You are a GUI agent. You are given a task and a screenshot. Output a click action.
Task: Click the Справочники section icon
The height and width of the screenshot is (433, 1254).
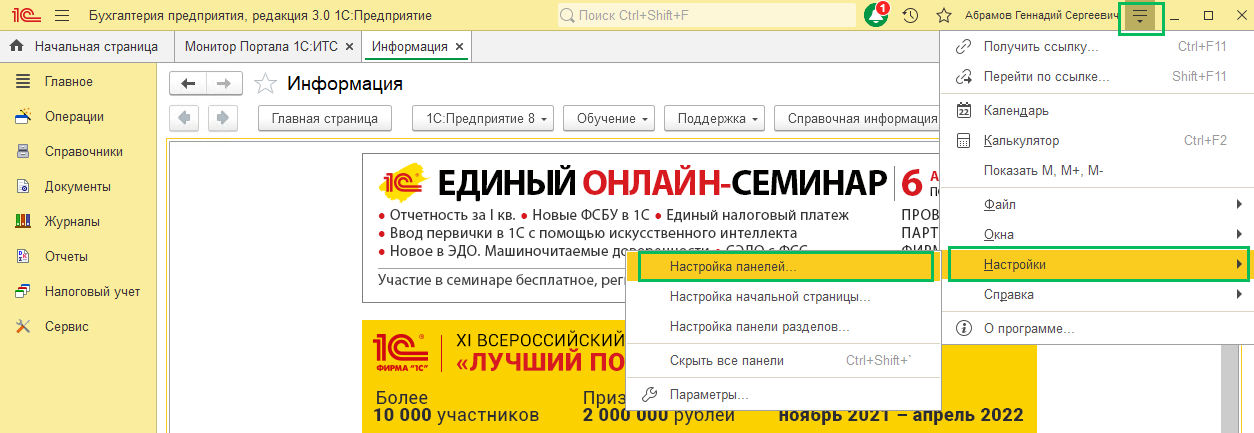(x=23, y=152)
